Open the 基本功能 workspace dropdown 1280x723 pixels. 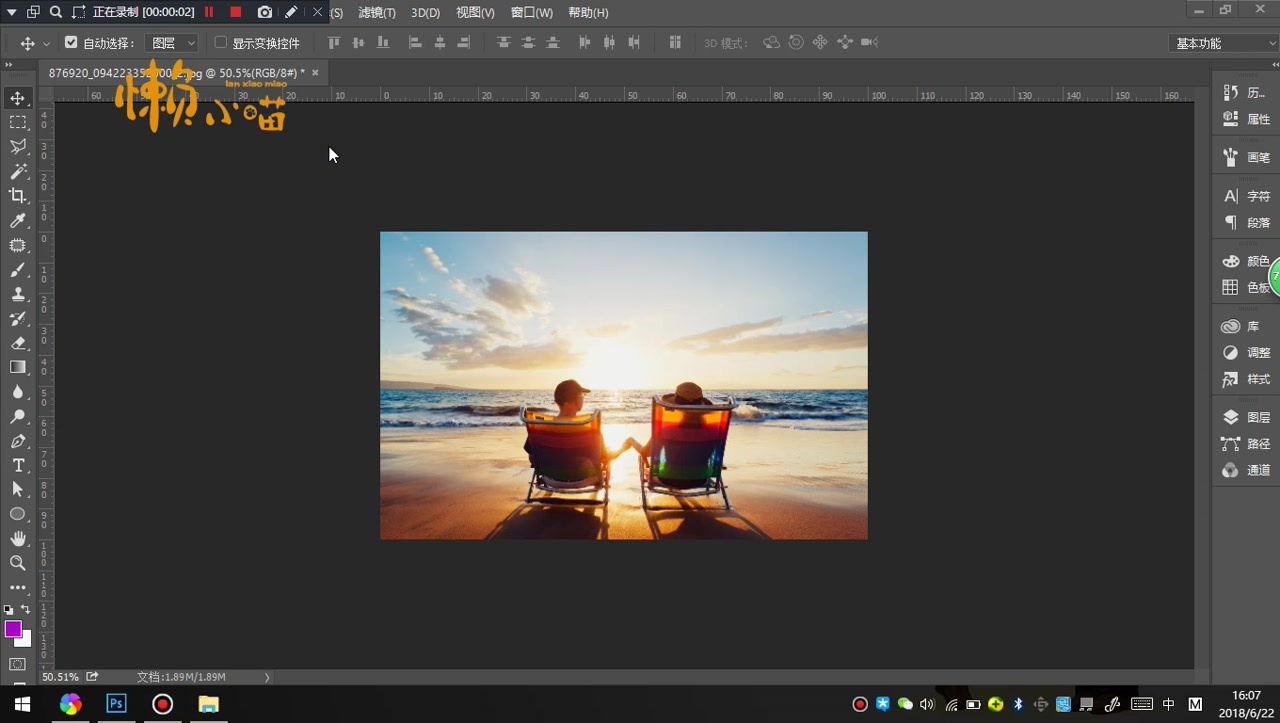tap(1222, 43)
